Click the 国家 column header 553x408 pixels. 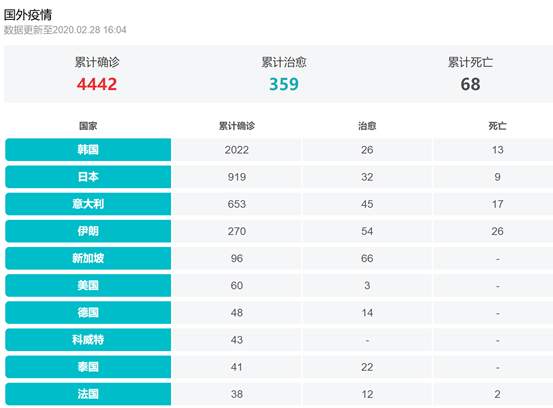(x=88, y=126)
